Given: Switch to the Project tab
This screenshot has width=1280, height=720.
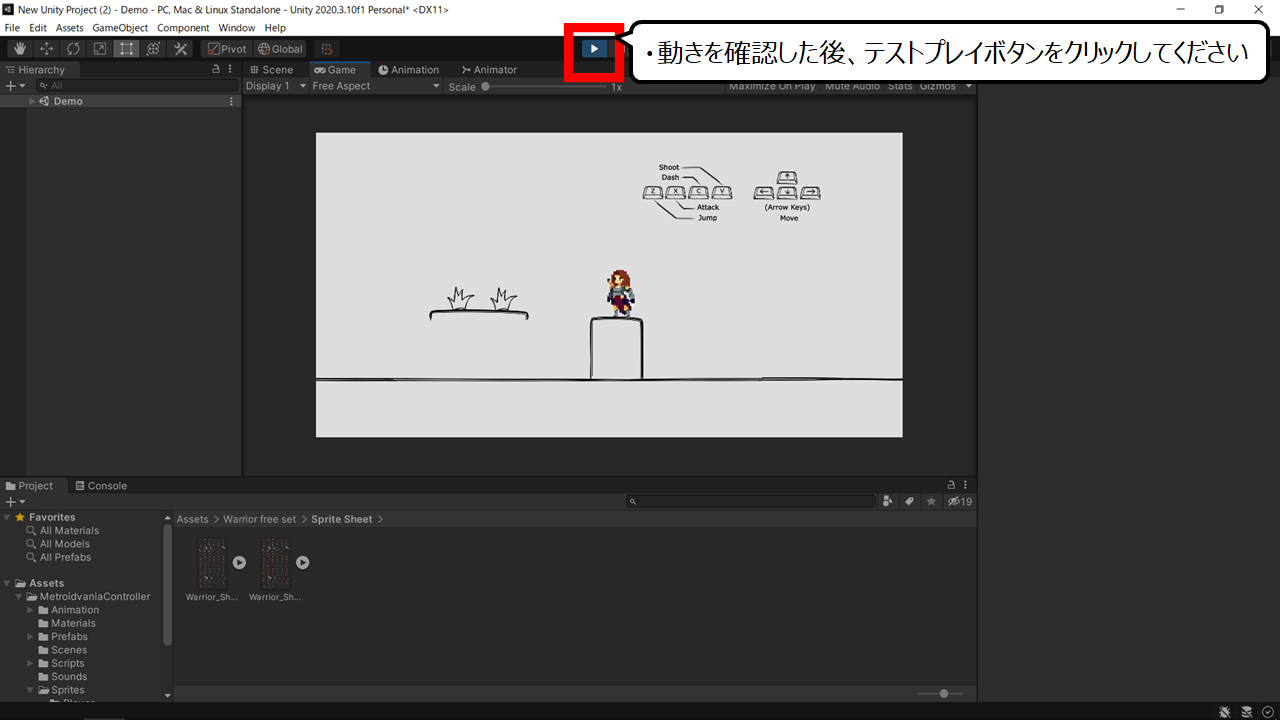Looking at the screenshot, I should 30,486.
